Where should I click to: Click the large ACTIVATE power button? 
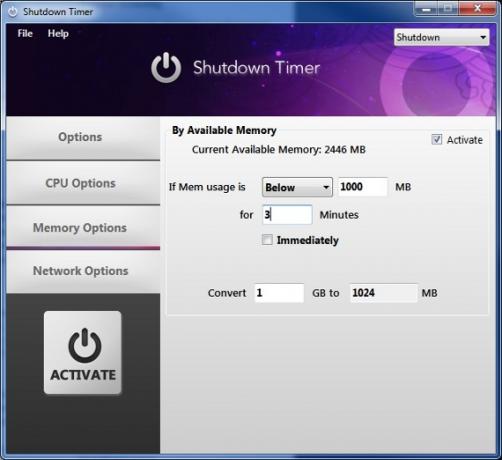tap(83, 353)
